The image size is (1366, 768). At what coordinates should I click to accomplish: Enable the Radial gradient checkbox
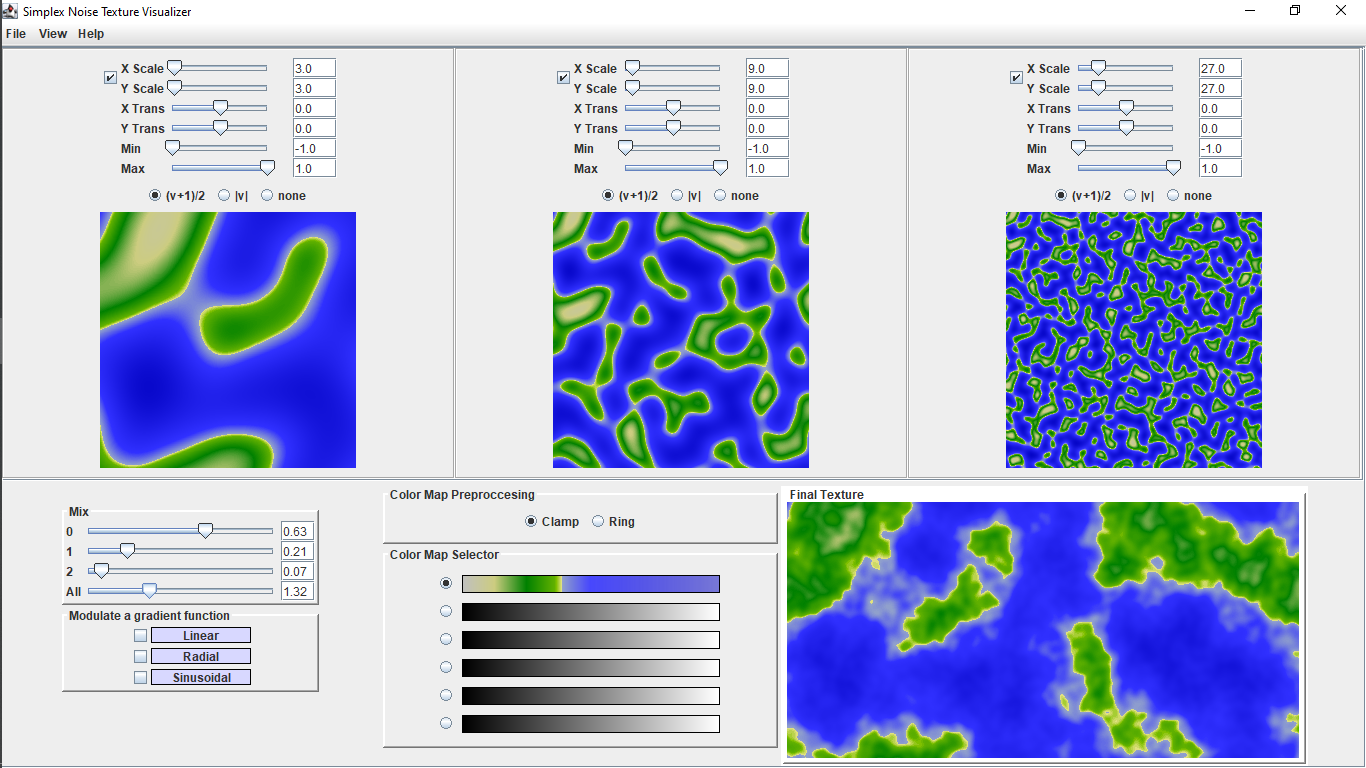[x=140, y=657]
